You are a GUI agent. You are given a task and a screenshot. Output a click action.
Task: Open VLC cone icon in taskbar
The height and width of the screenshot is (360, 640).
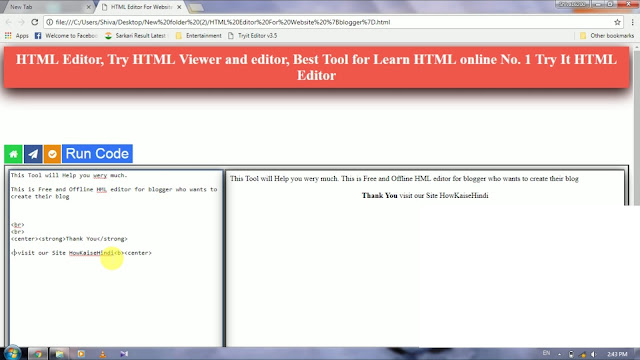(102, 353)
